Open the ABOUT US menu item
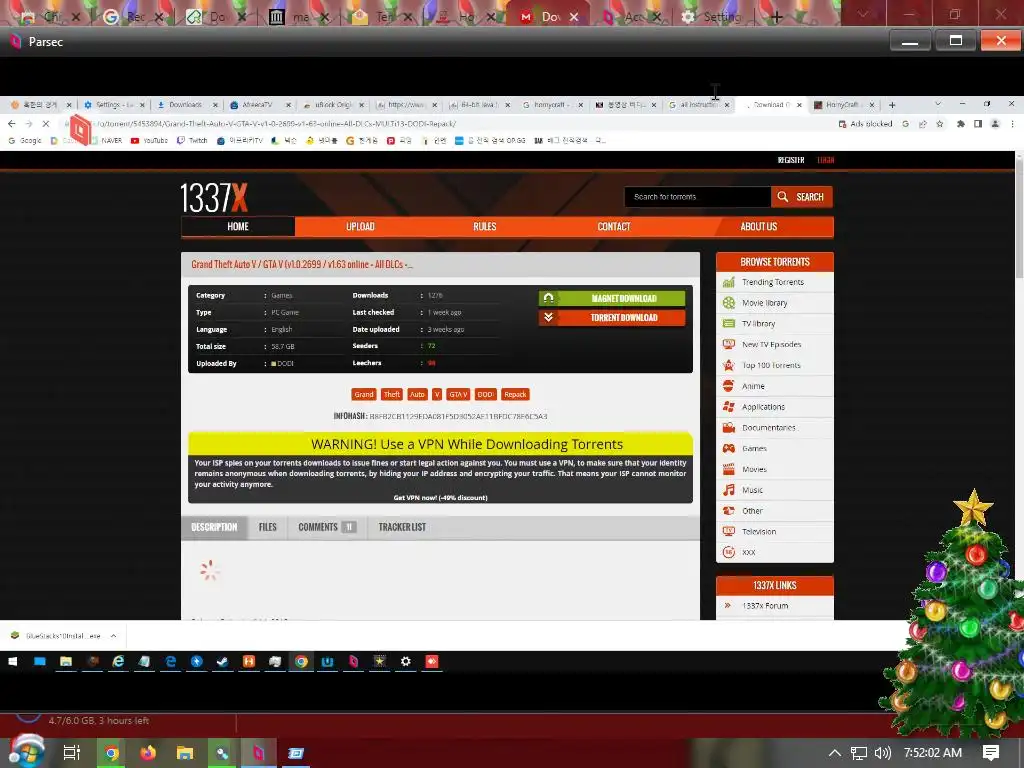 (759, 227)
